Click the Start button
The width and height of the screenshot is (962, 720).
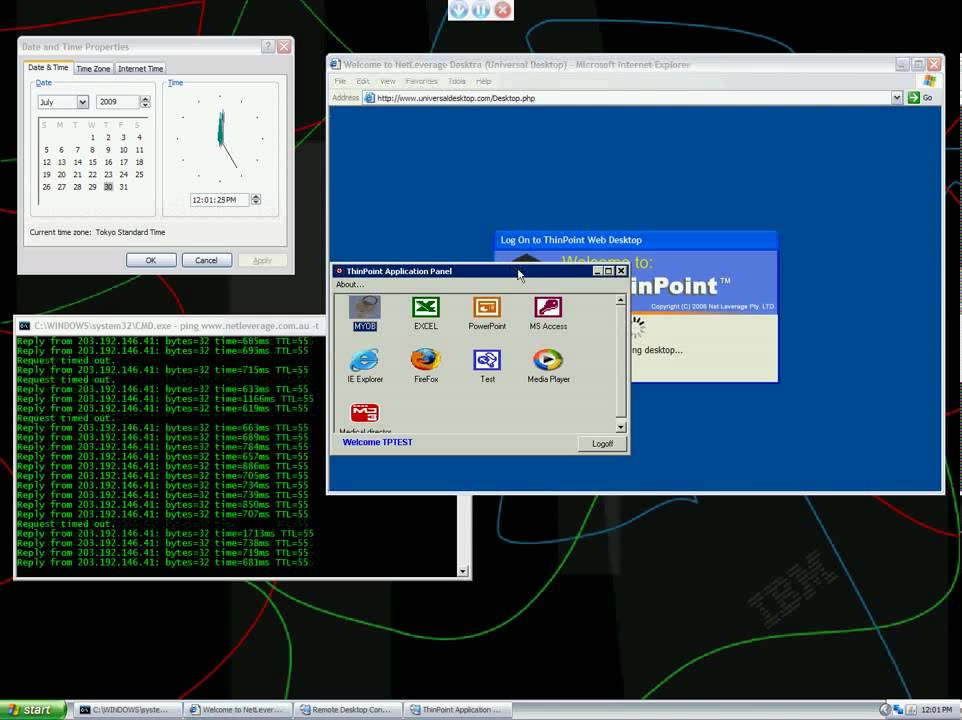pos(32,710)
